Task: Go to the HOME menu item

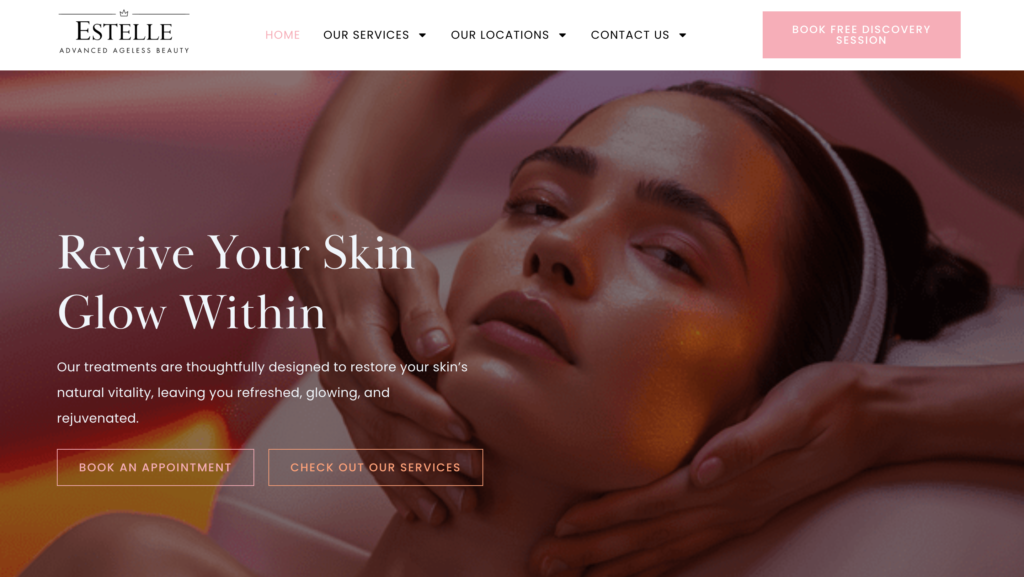Action: [x=282, y=35]
